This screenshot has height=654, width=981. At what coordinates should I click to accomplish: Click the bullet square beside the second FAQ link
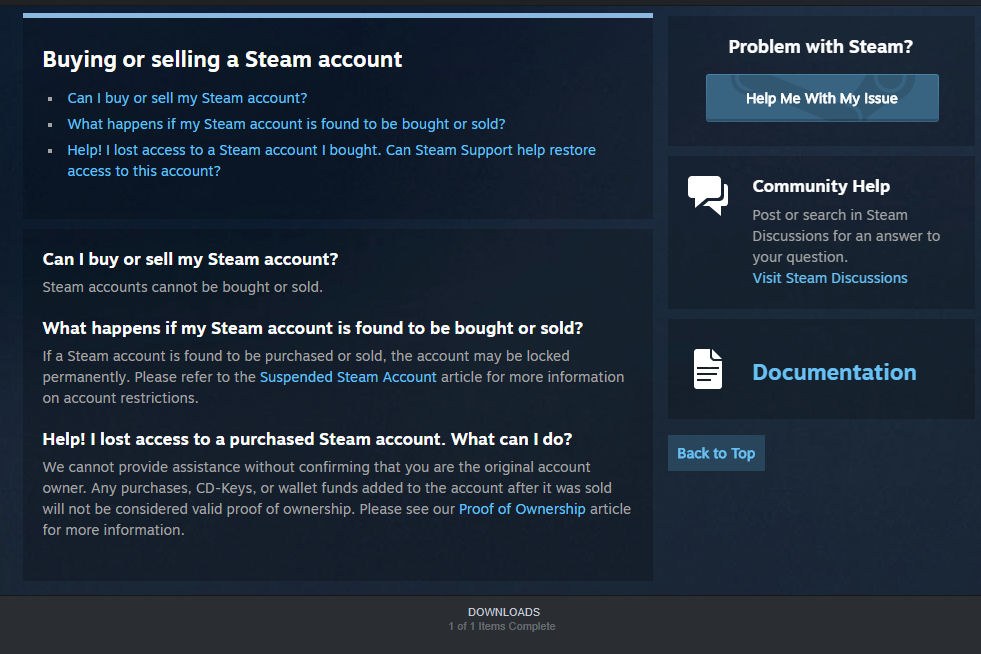[x=48, y=124]
